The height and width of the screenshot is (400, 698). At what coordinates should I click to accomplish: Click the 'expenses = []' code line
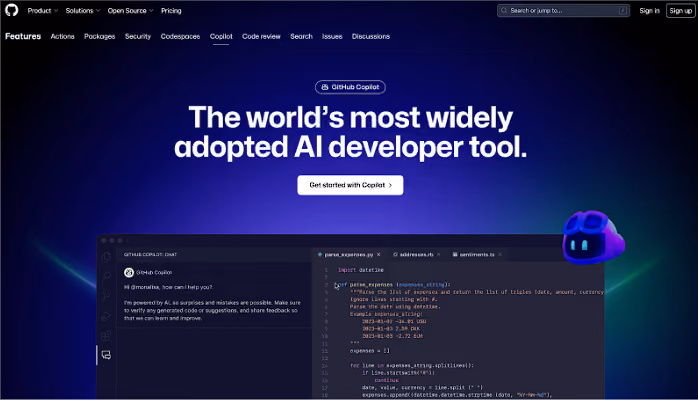pos(370,351)
